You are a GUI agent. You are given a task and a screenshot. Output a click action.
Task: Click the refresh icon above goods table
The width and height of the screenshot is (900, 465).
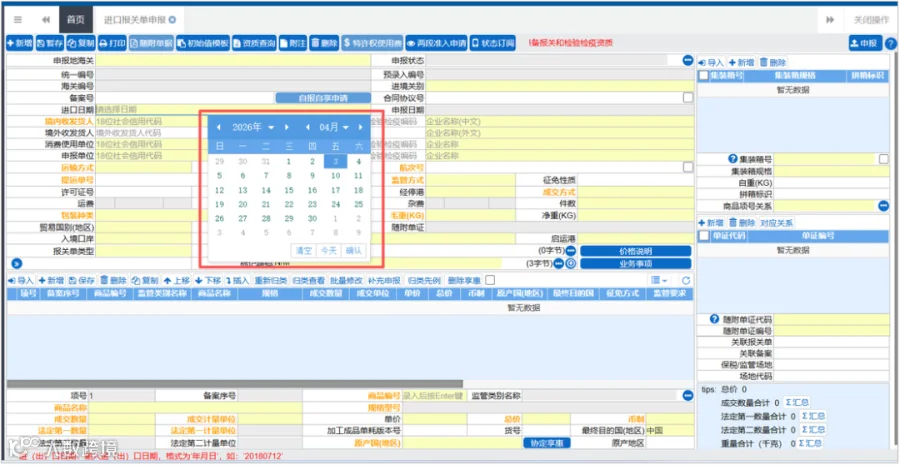click(685, 281)
